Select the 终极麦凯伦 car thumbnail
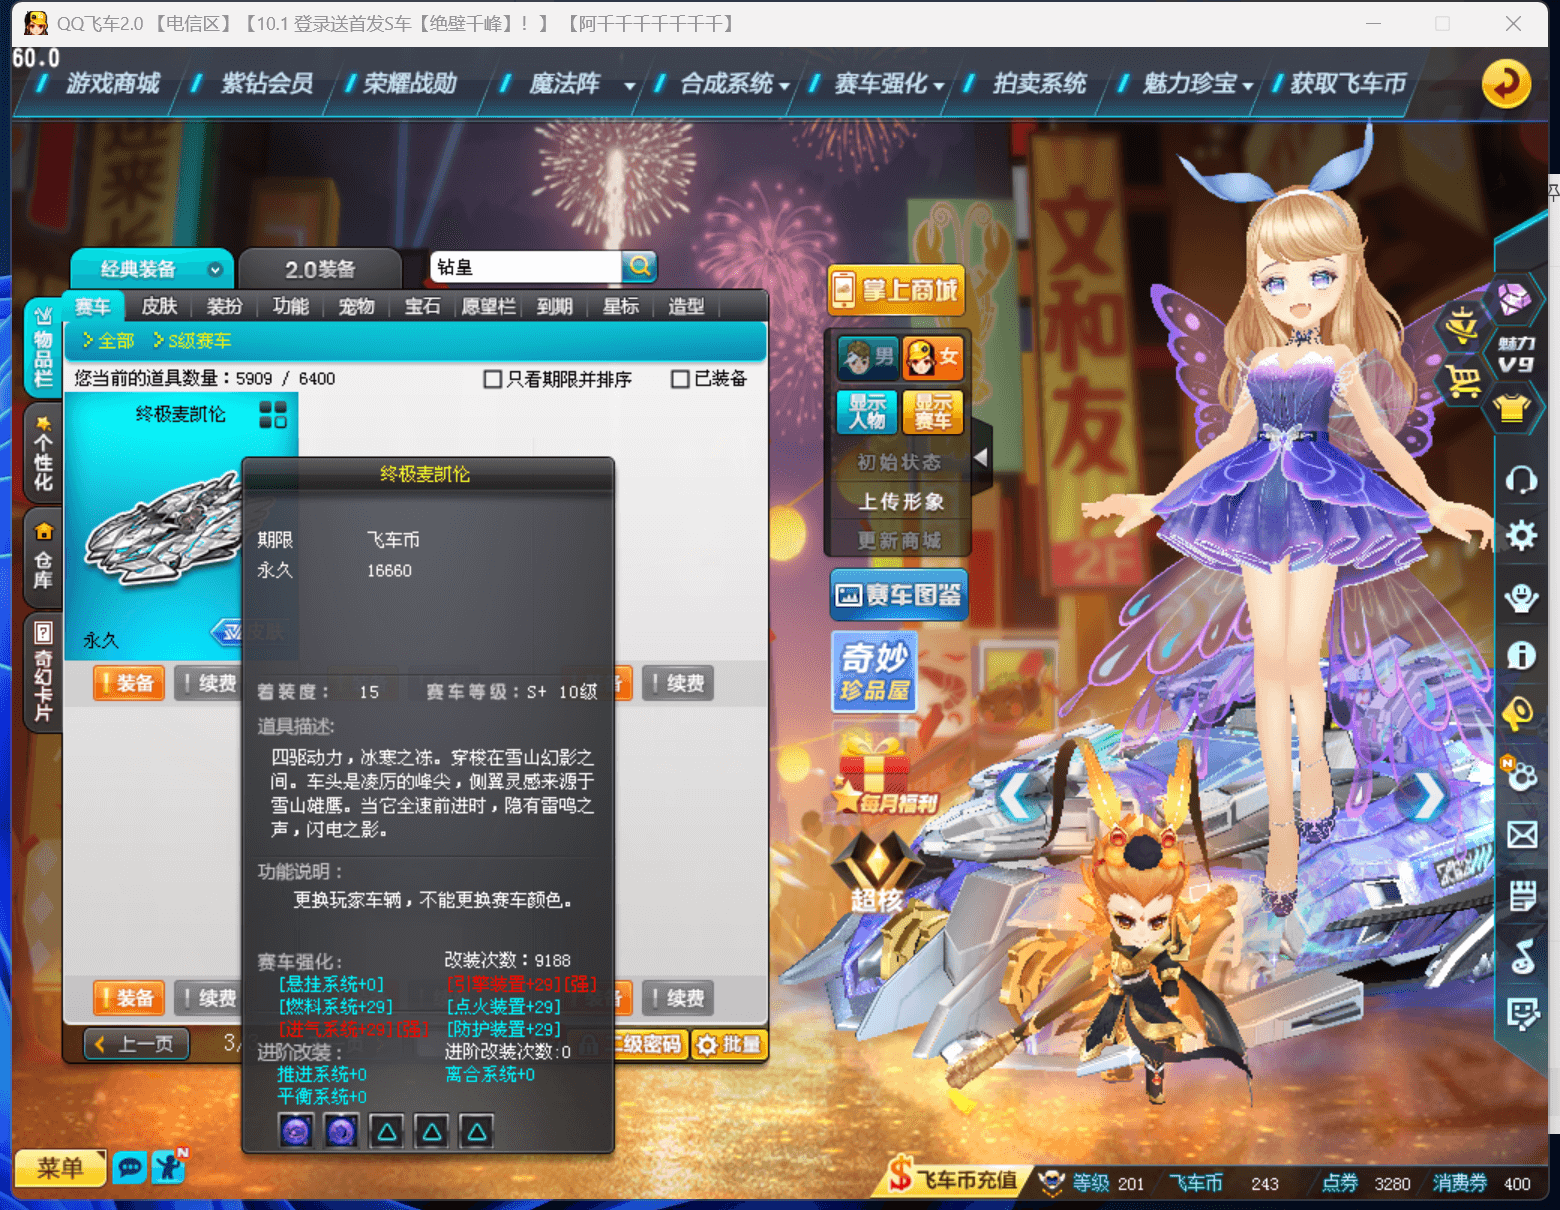This screenshot has width=1560, height=1210. [x=165, y=530]
